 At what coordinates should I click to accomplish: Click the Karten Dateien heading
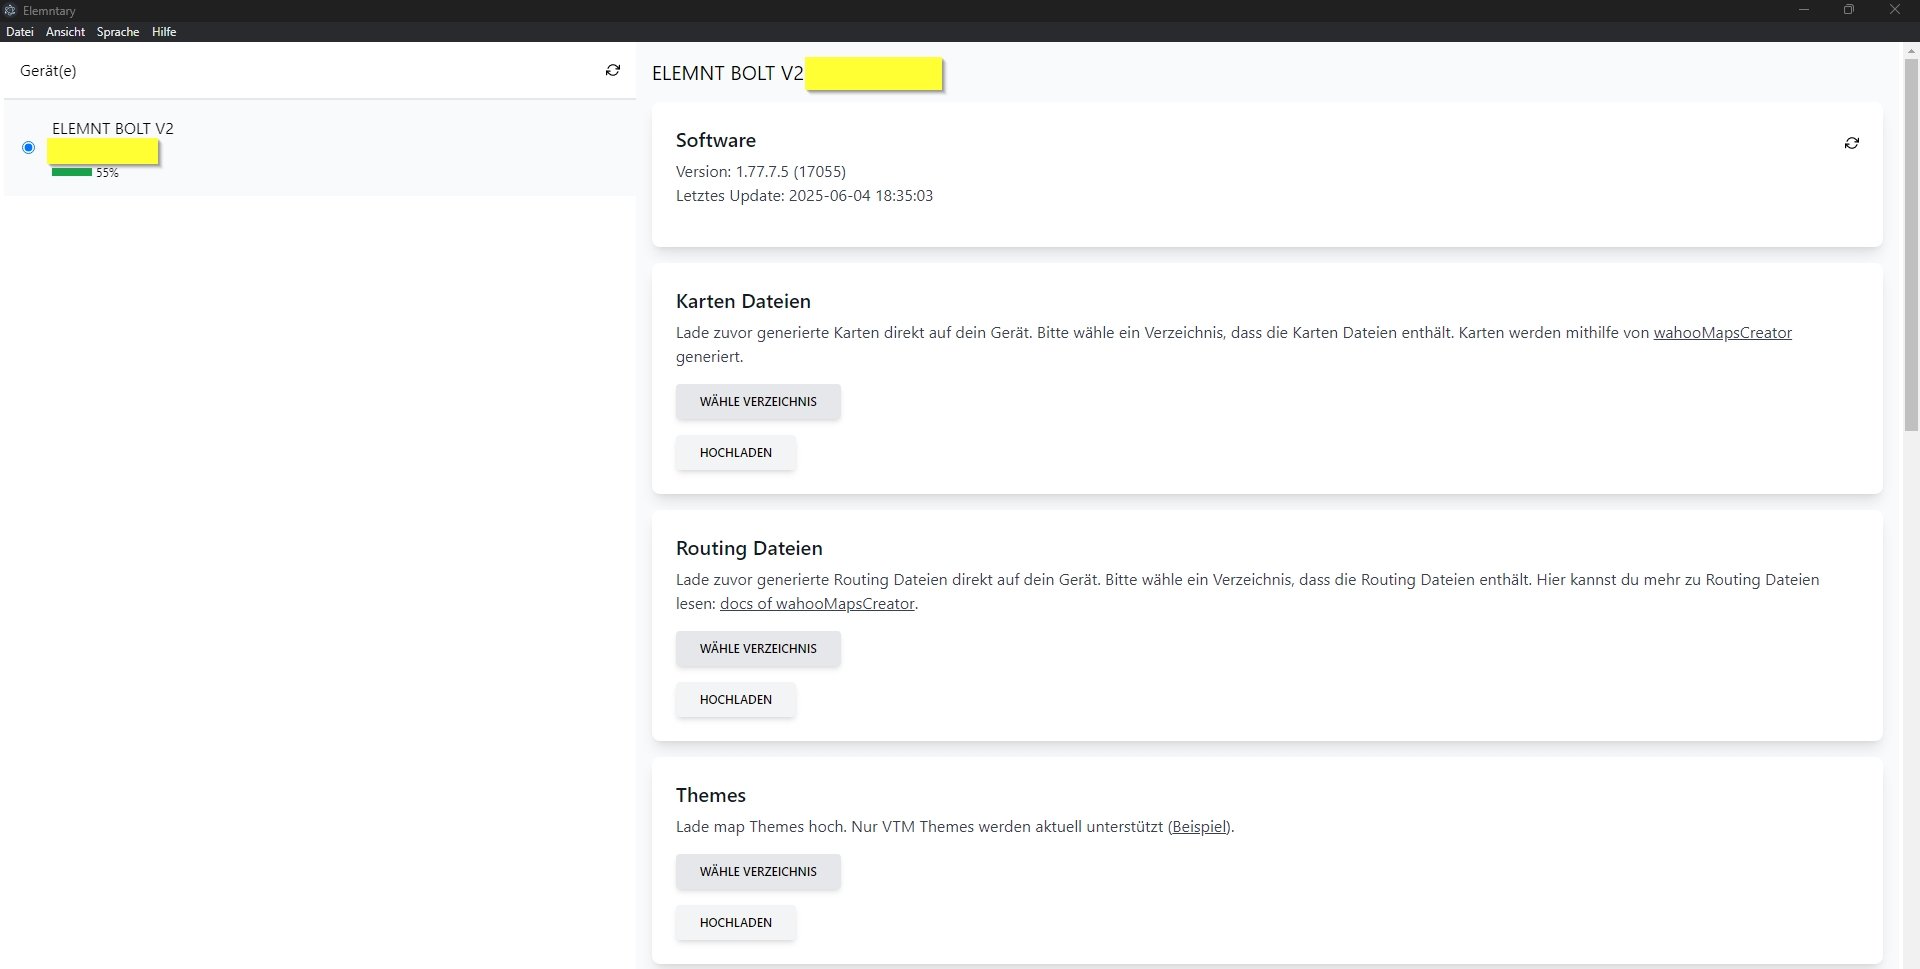coord(743,301)
